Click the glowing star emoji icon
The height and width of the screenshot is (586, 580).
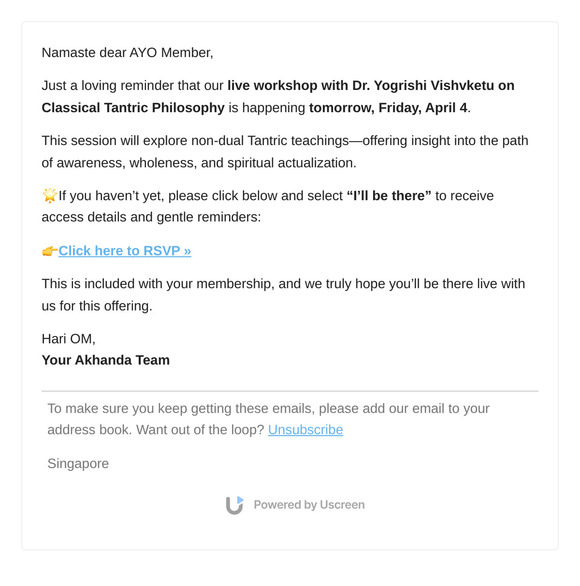point(49,195)
